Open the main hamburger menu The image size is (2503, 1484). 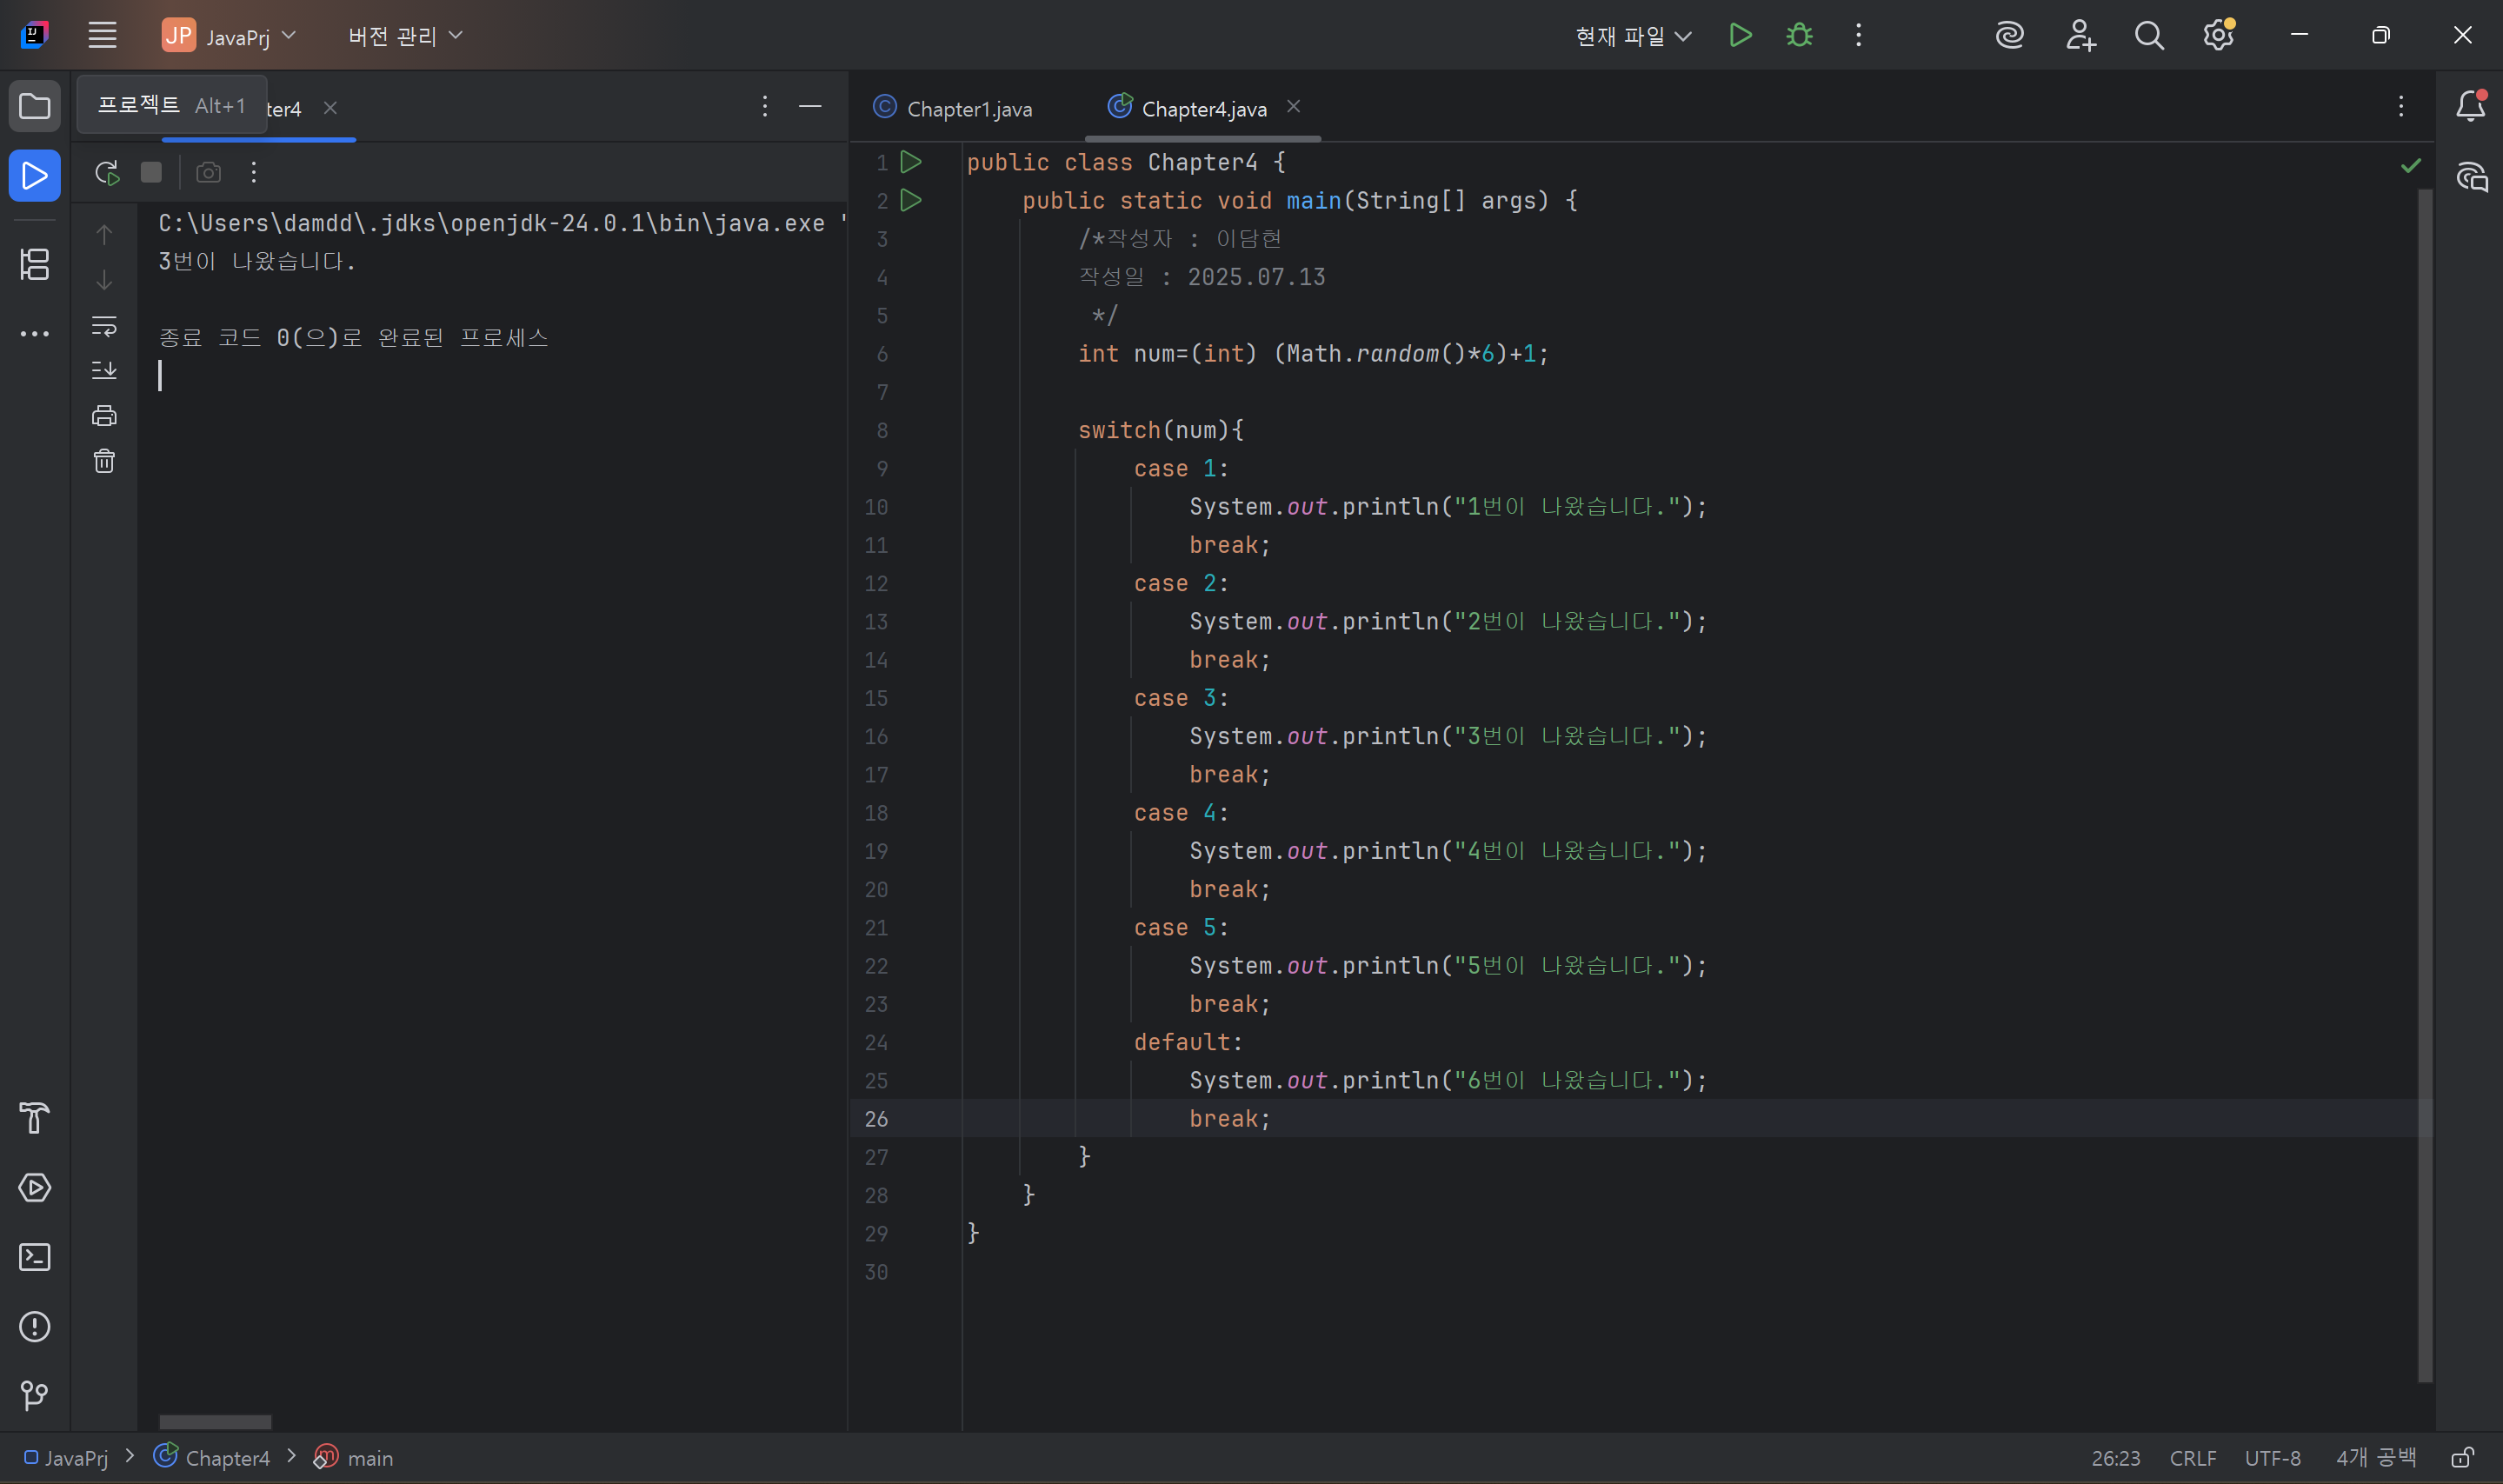(x=102, y=36)
